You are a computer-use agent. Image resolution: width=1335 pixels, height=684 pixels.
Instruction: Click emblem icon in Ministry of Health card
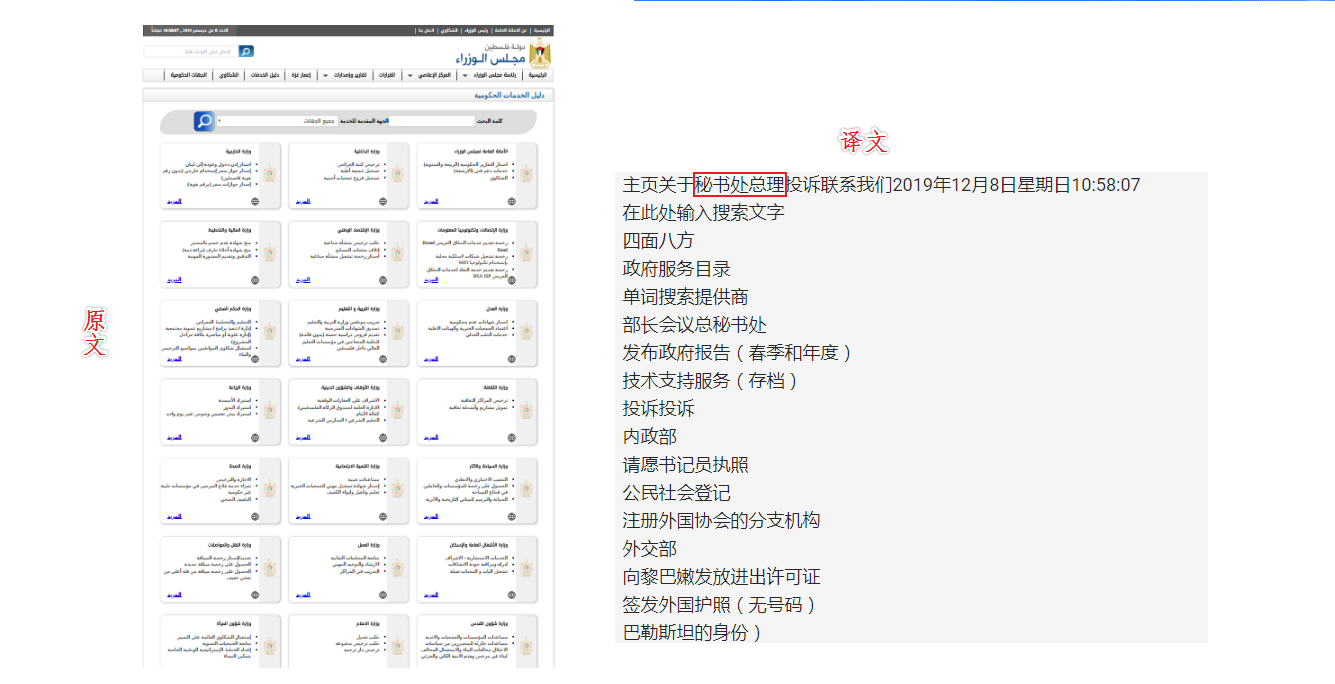270,488
